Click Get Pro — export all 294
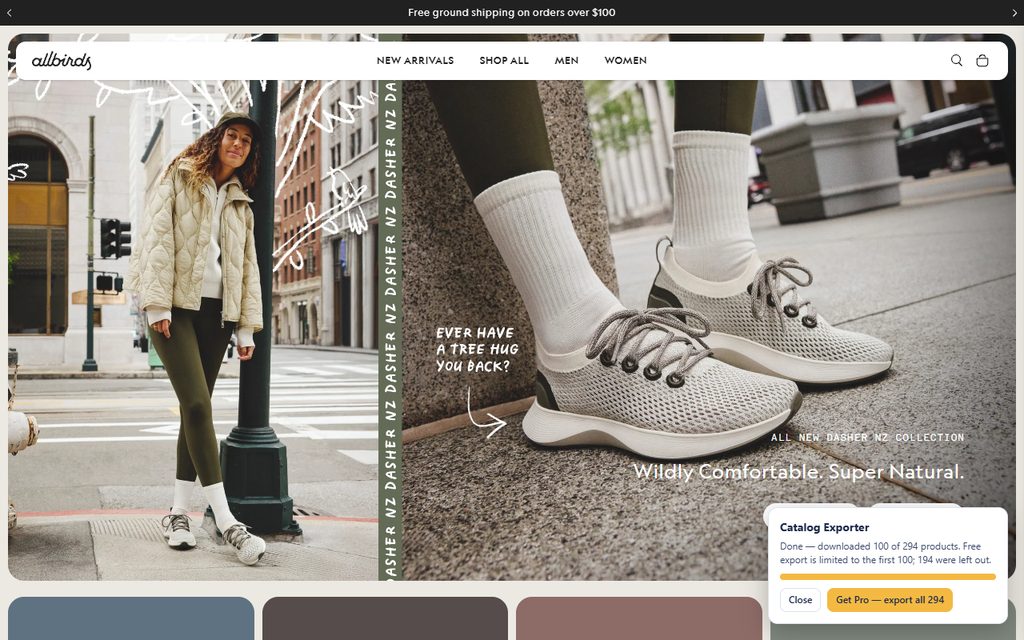The width and height of the screenshot is (1024, 640). tap(889, 600)
